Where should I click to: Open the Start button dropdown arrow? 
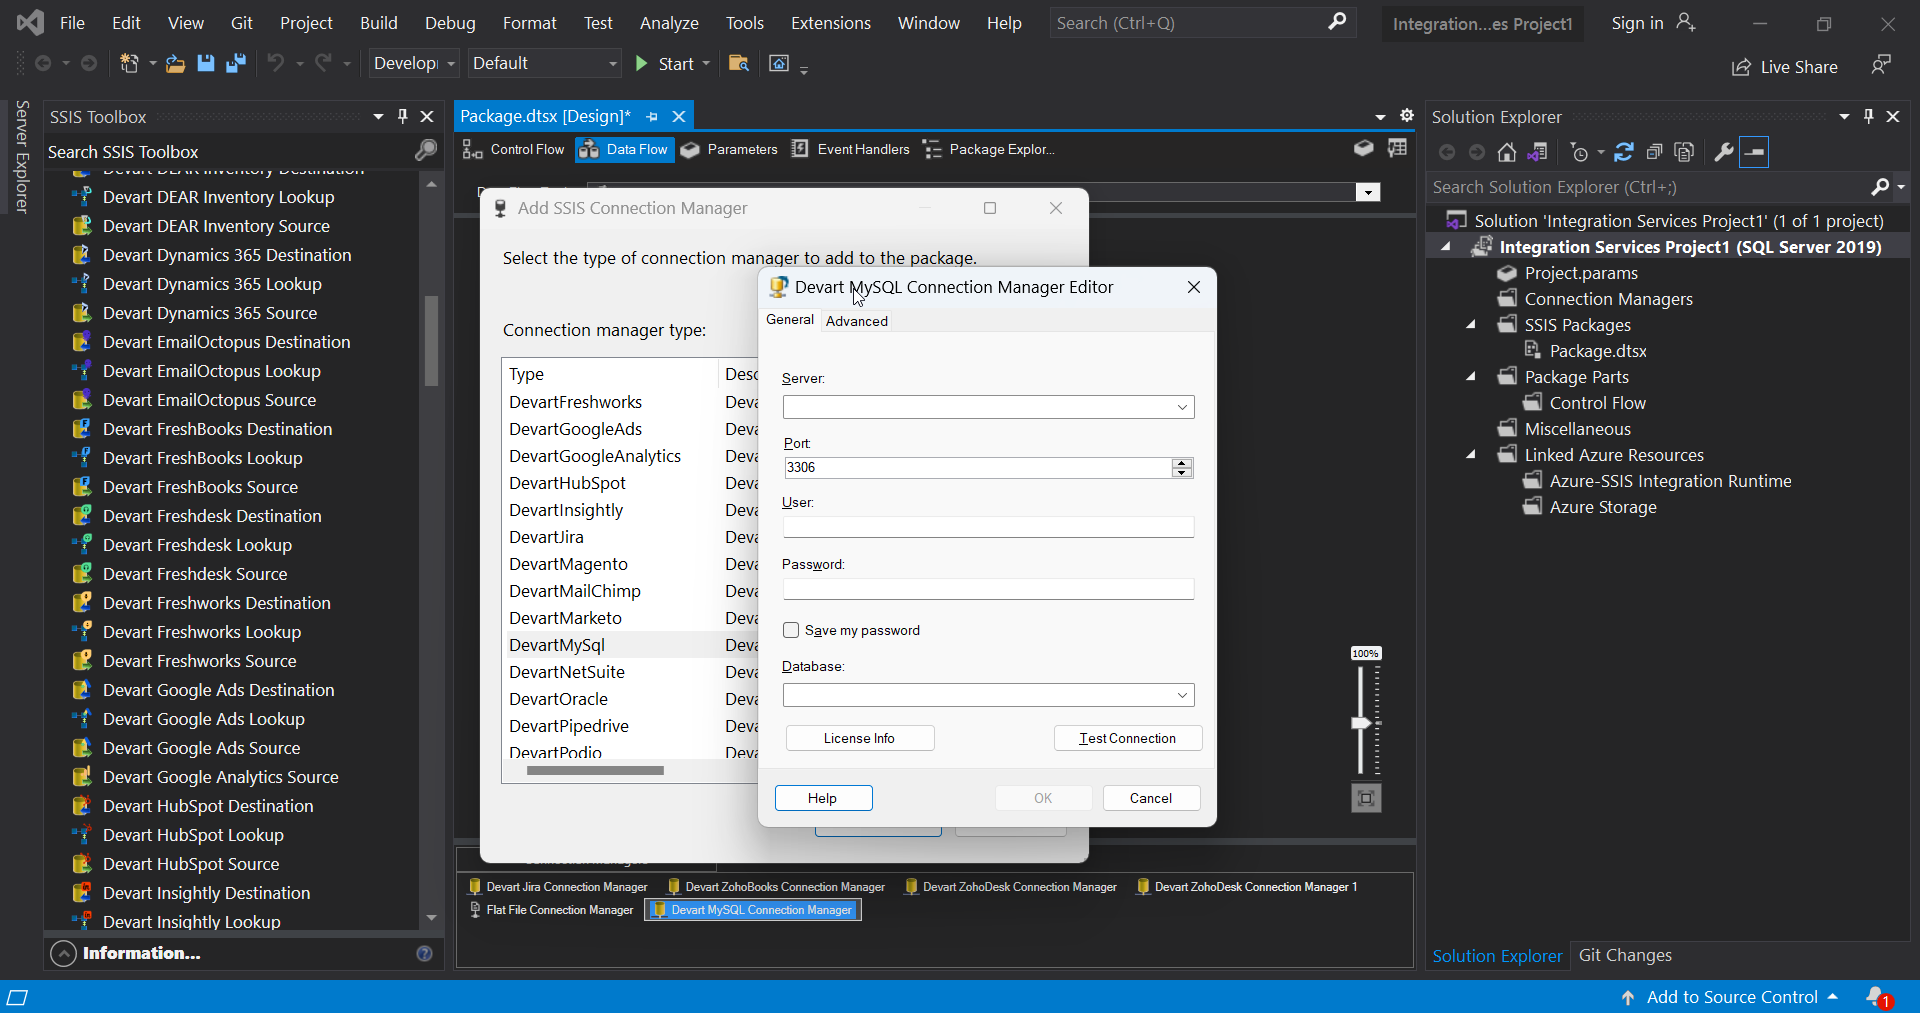pyautogui.click(x=706, y=64)
